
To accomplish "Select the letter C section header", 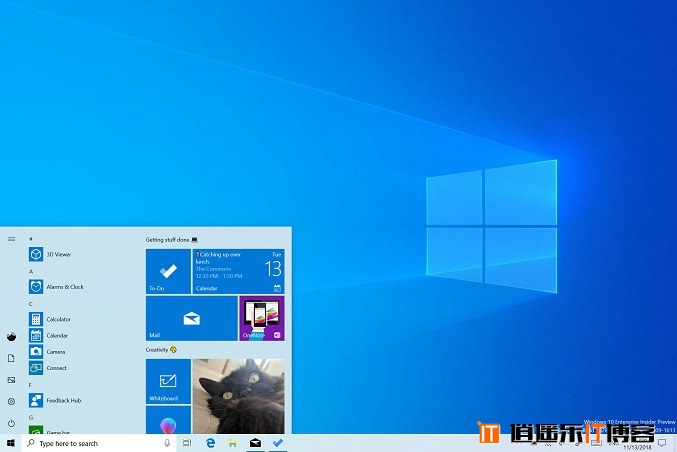I will click(x=31, y=304).
